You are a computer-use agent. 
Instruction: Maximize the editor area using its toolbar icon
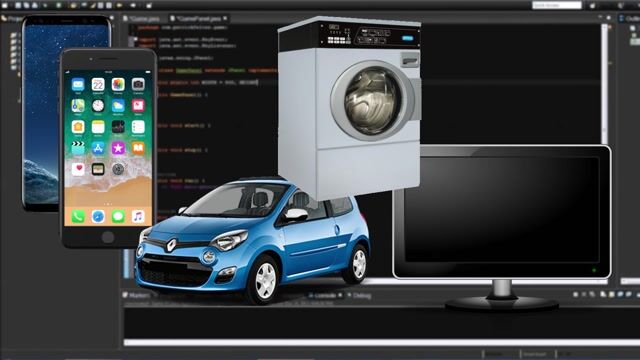tap(609, 18)
